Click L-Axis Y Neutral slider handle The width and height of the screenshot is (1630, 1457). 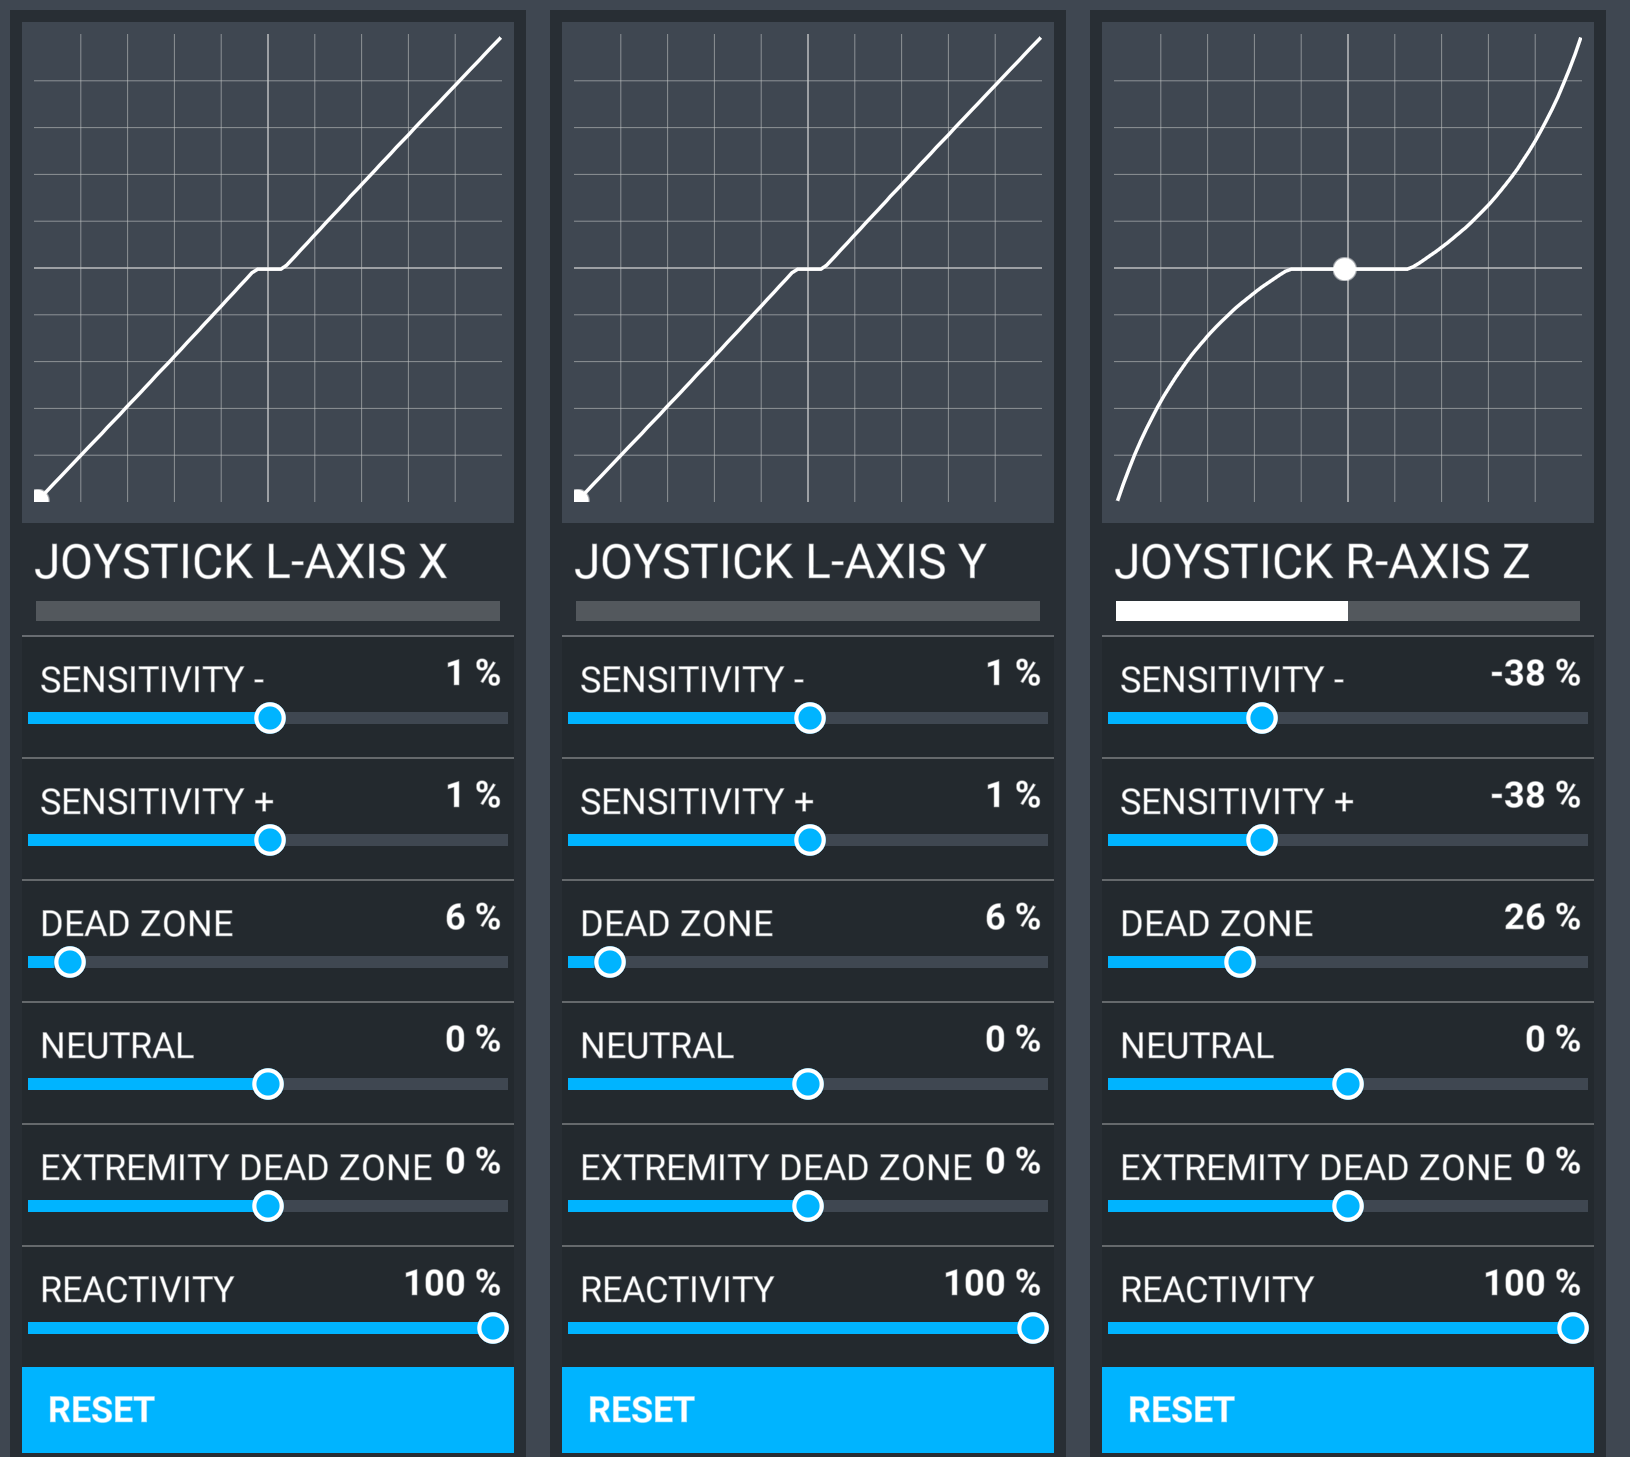[808, 1084]
